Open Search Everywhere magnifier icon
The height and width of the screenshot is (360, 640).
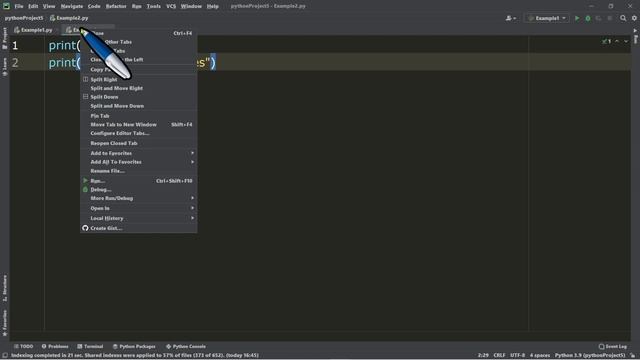coord(623,18)
